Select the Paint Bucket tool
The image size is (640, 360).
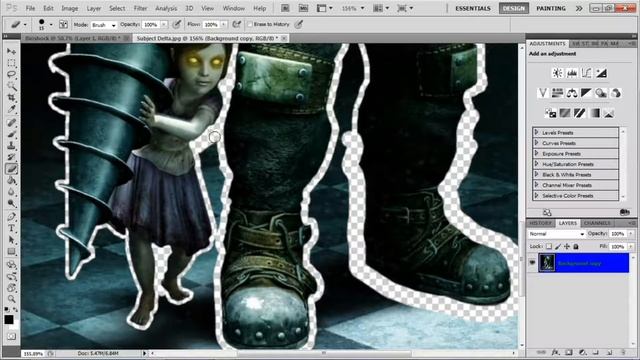click(11, 180)
